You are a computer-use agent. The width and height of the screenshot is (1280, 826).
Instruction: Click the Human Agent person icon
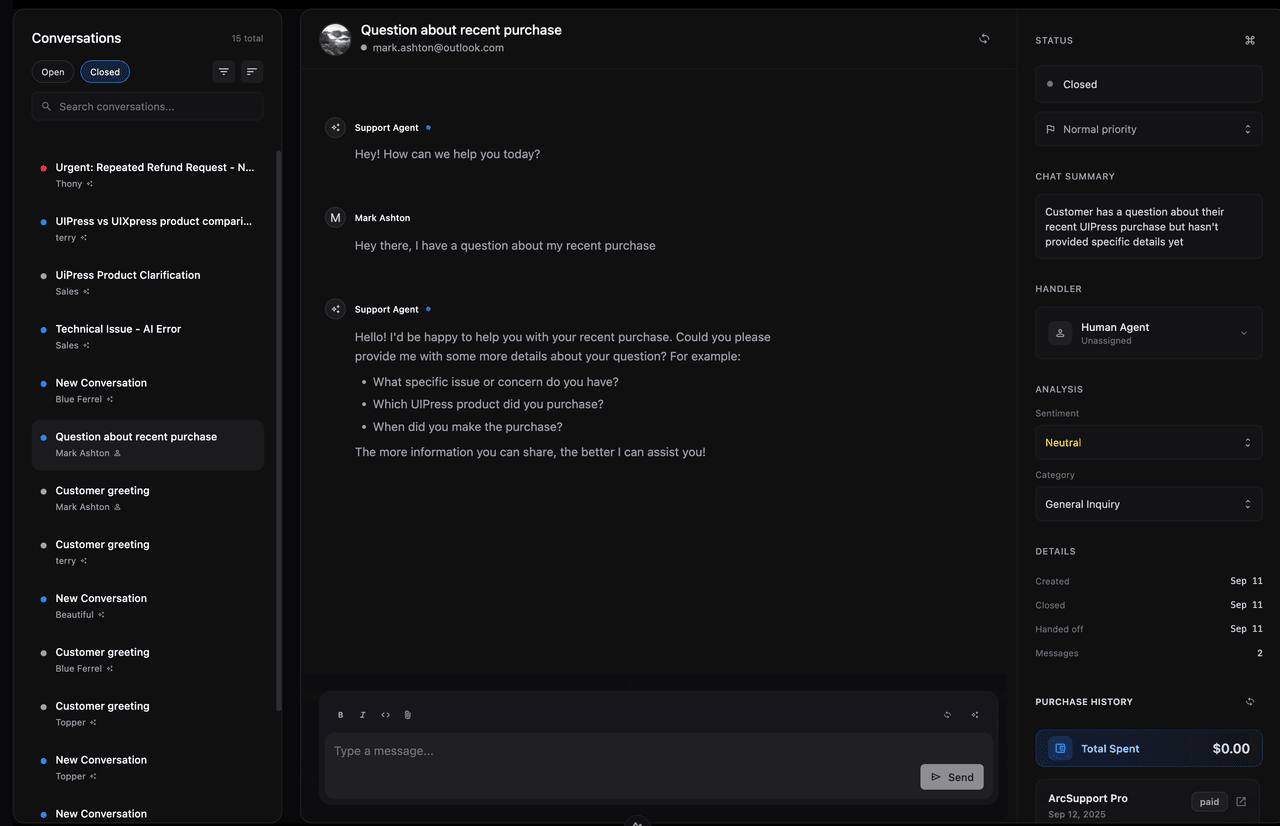coord(1060,333)
